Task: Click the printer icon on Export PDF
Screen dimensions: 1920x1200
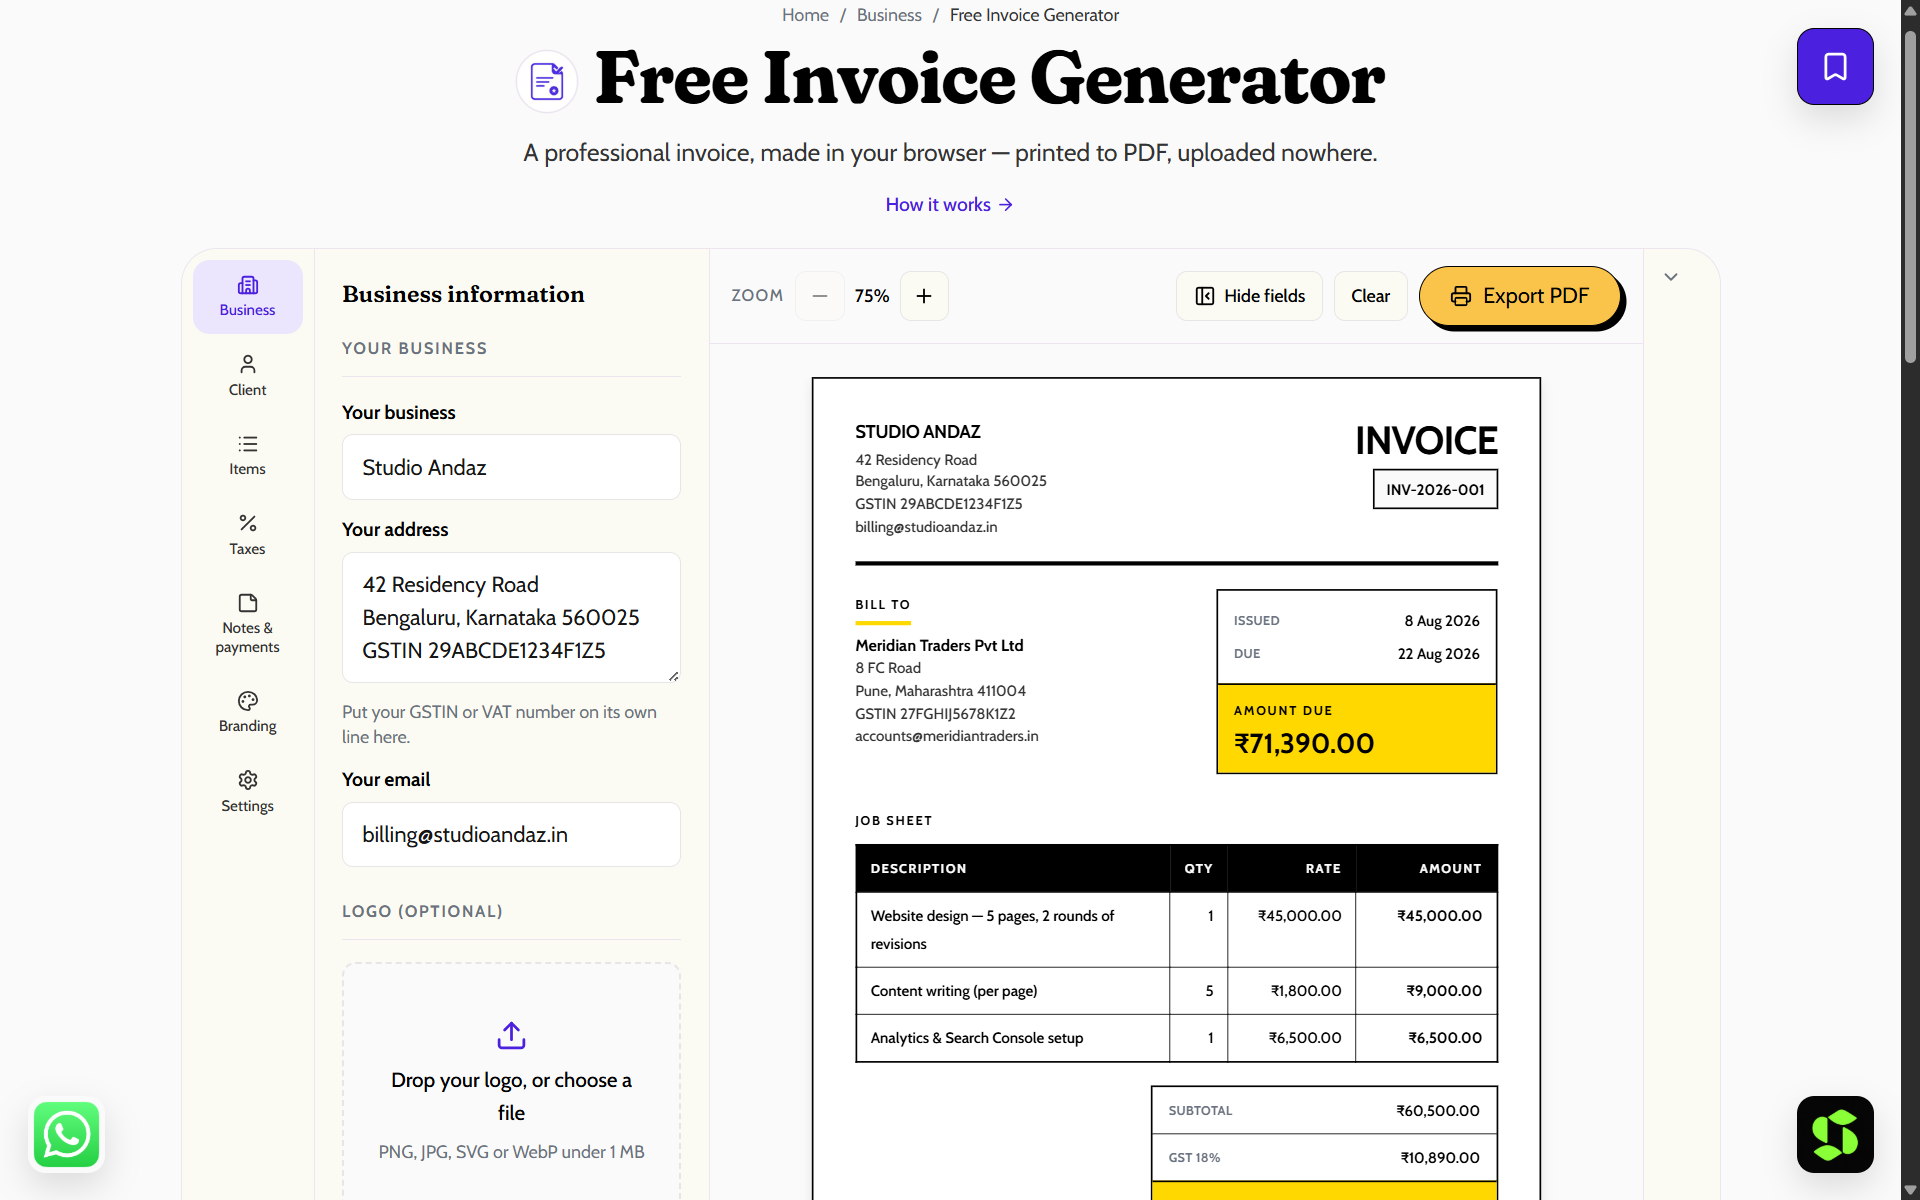Action: [1461, 296]
